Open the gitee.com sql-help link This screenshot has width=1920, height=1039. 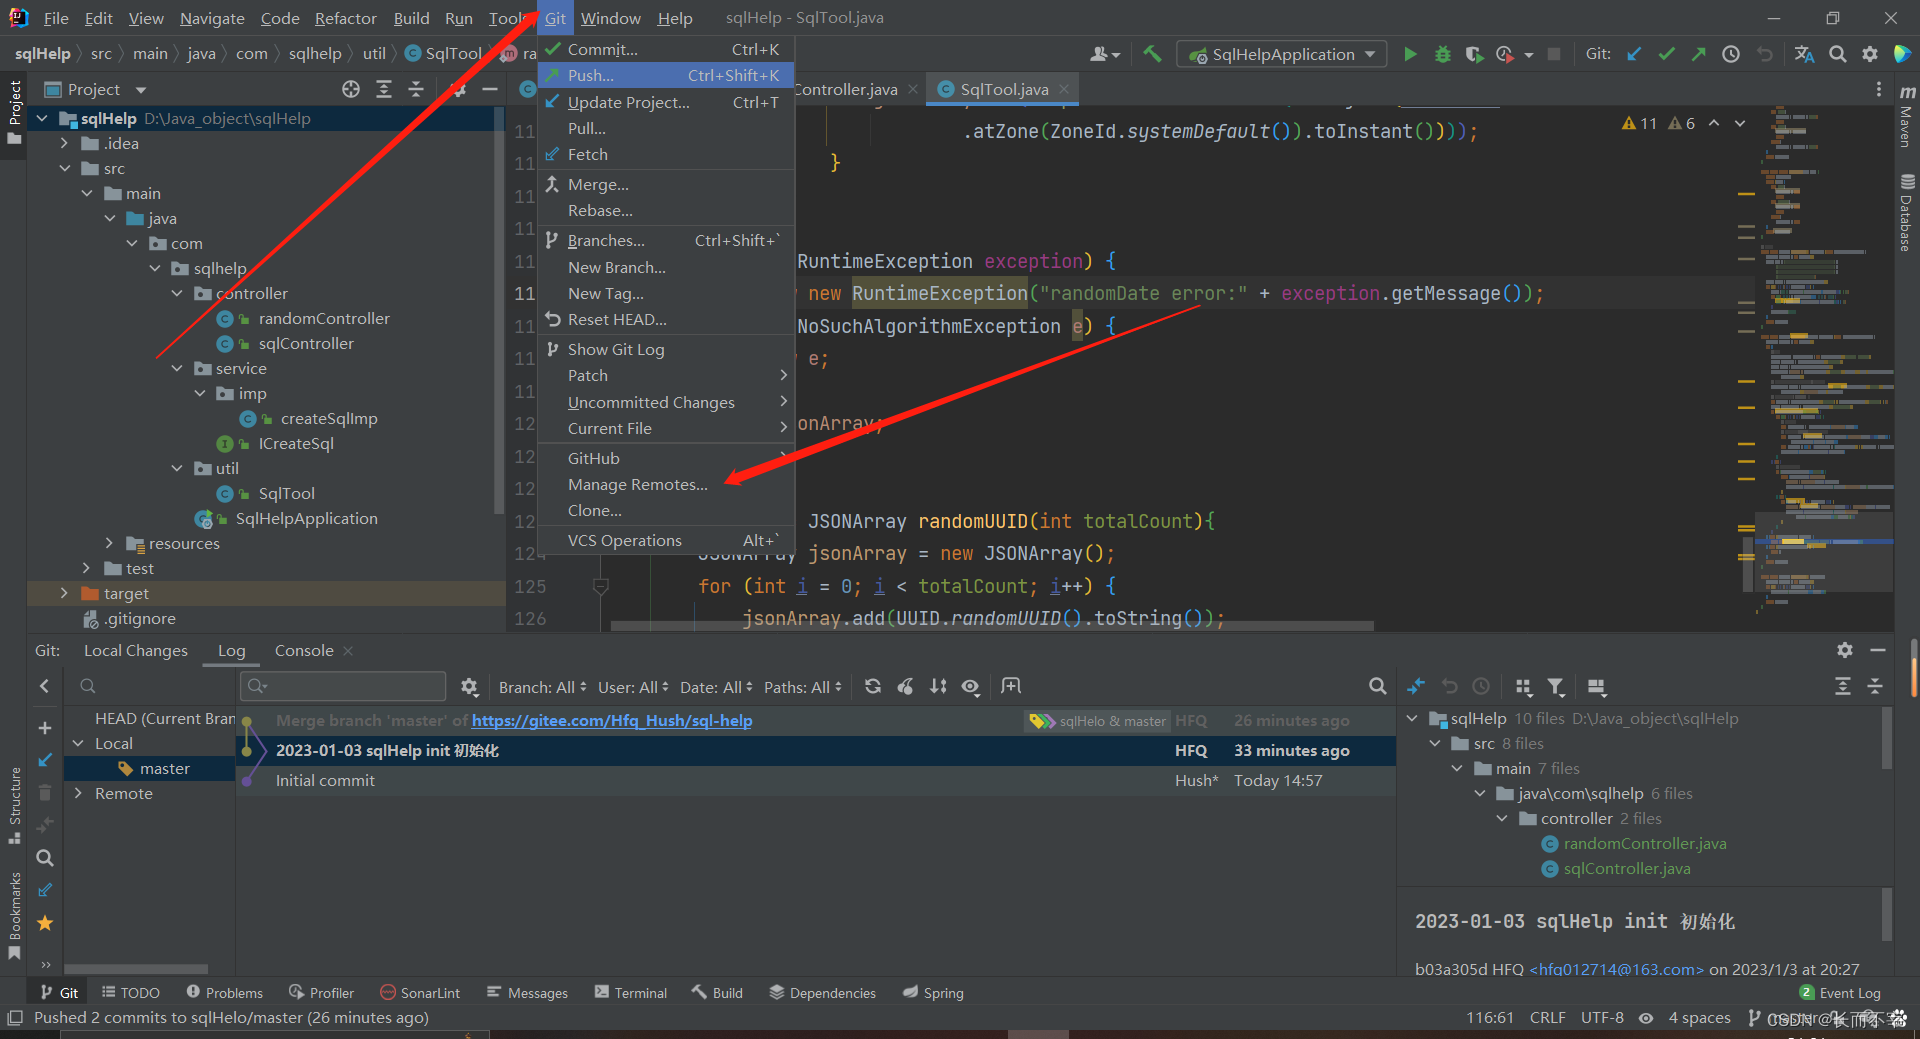(x=612, y=720)
